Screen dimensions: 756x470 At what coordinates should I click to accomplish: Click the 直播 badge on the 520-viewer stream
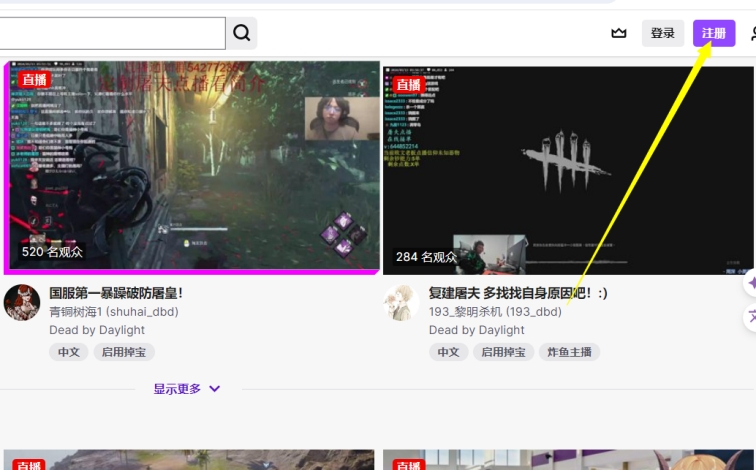(x=34, y=80)
